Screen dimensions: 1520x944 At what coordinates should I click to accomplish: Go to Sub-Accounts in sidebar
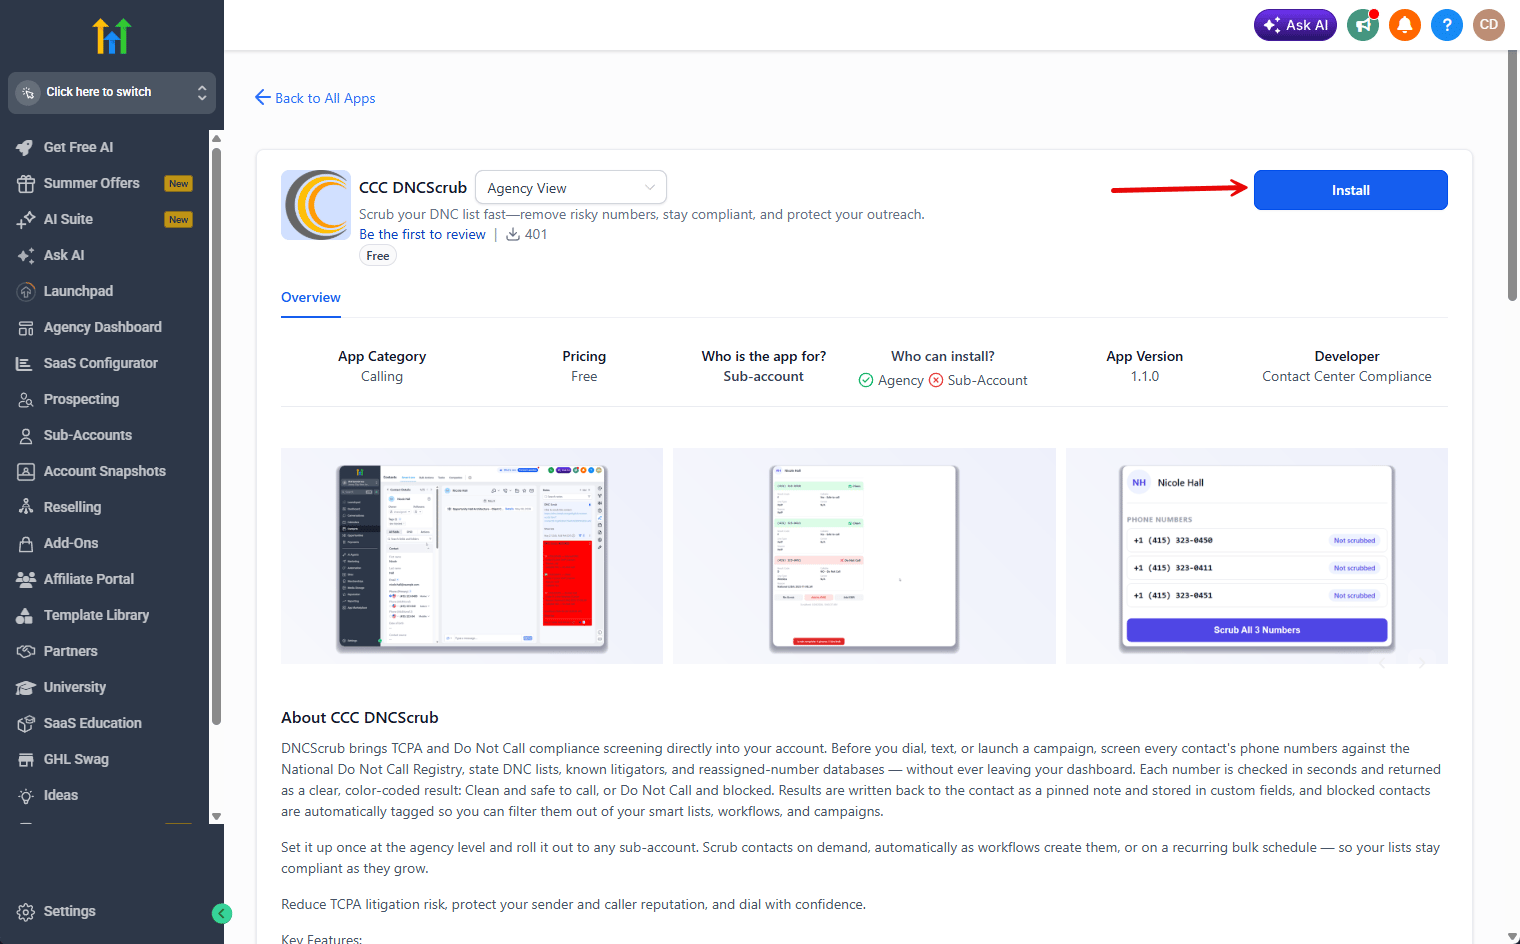[x=88, y=436]
